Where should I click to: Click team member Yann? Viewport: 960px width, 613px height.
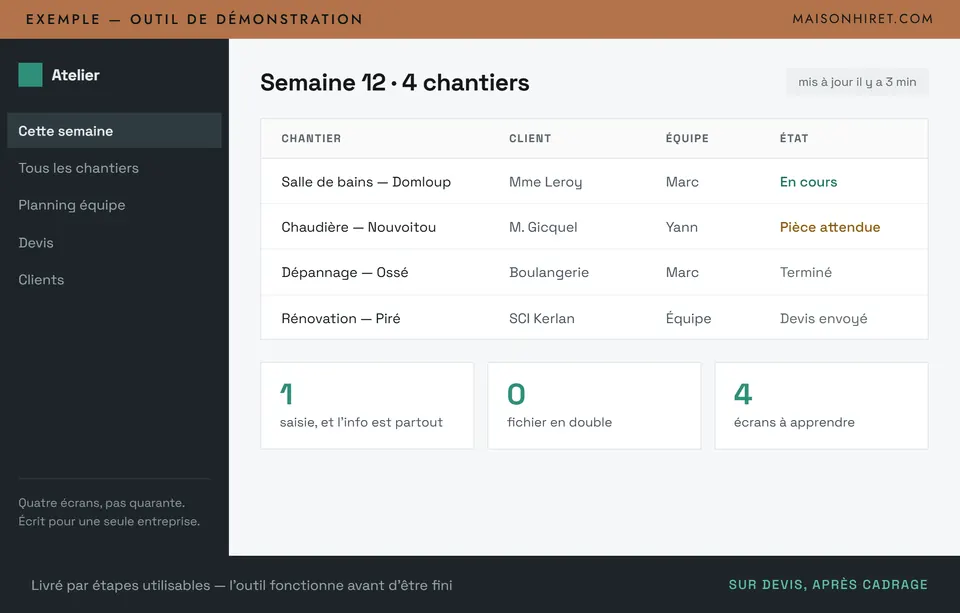pos(681,227)
